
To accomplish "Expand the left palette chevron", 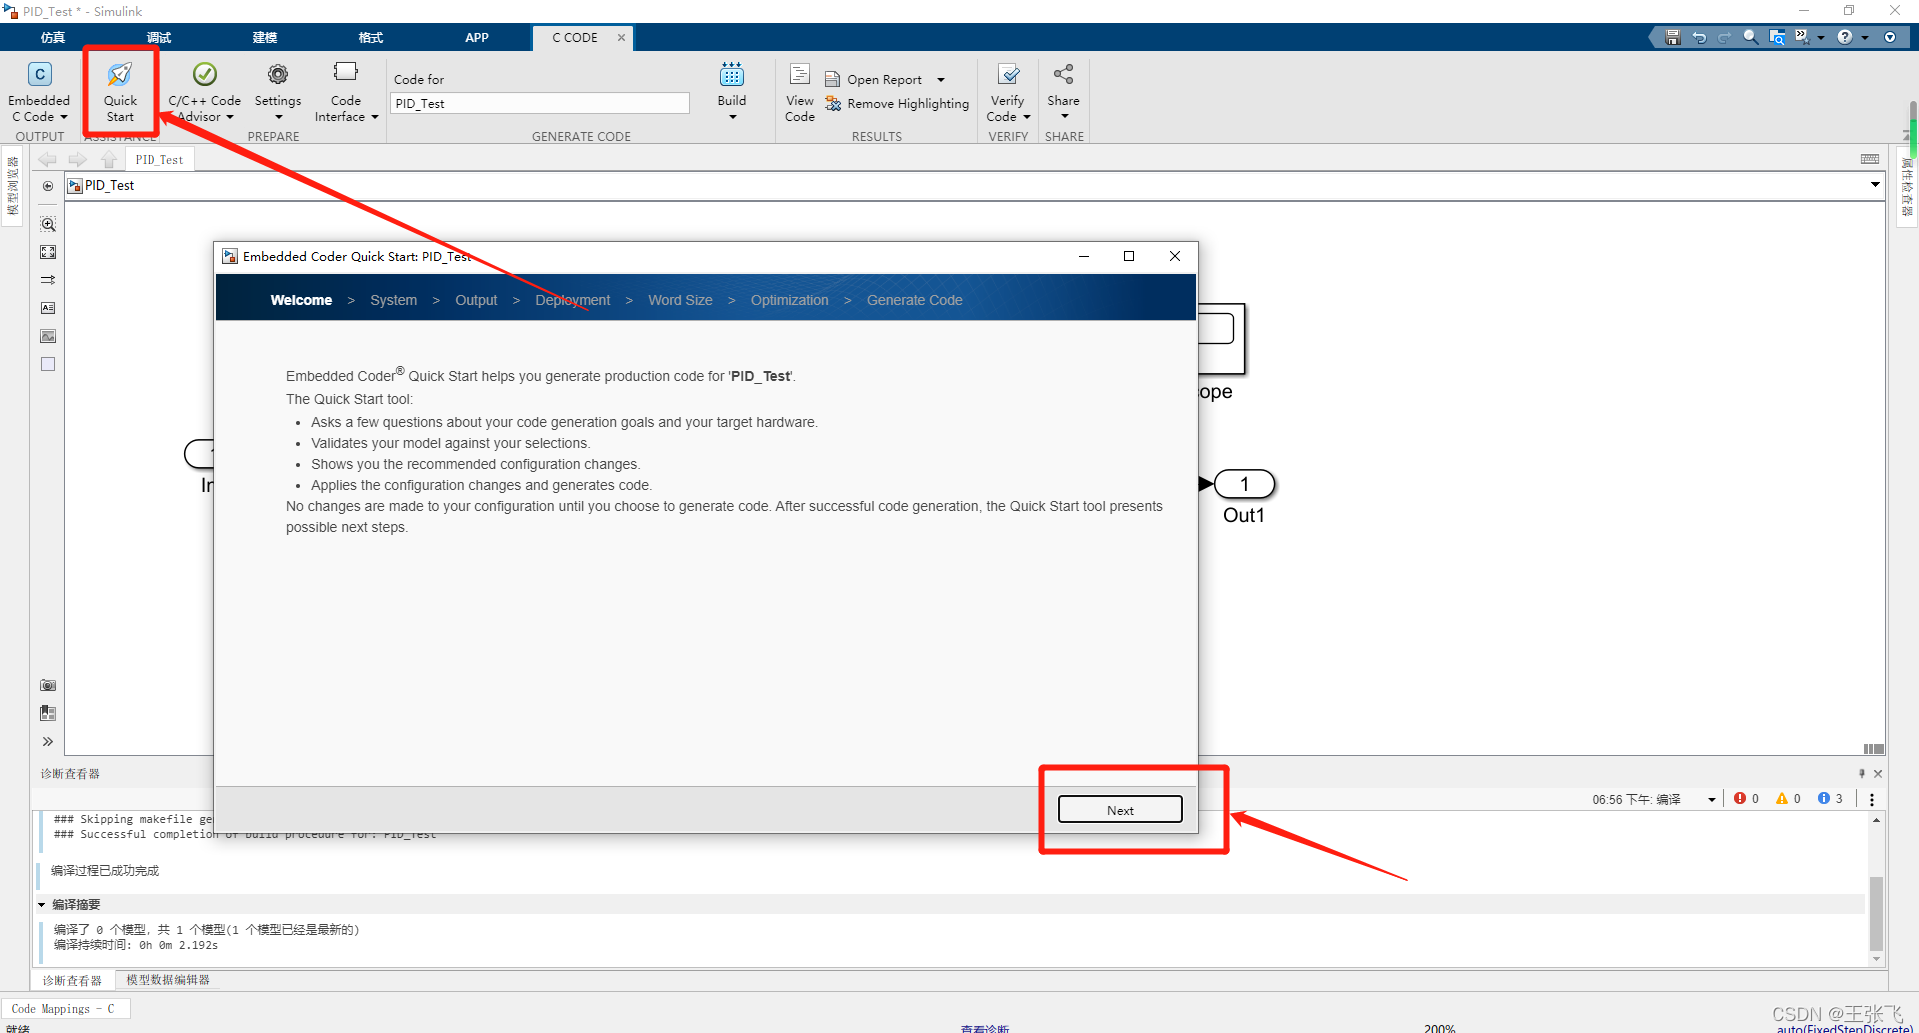I will 48,741.
